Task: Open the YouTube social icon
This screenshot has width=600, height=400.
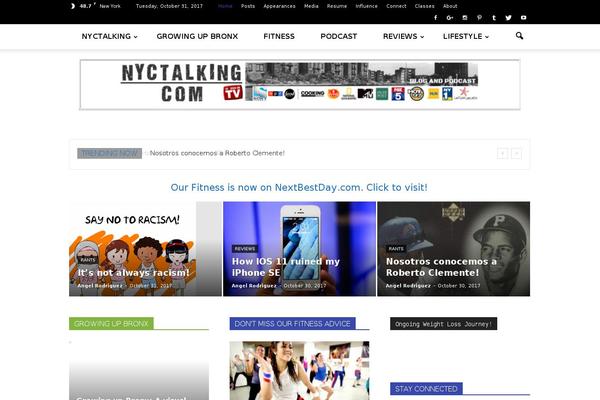Action: click(523, 18)
